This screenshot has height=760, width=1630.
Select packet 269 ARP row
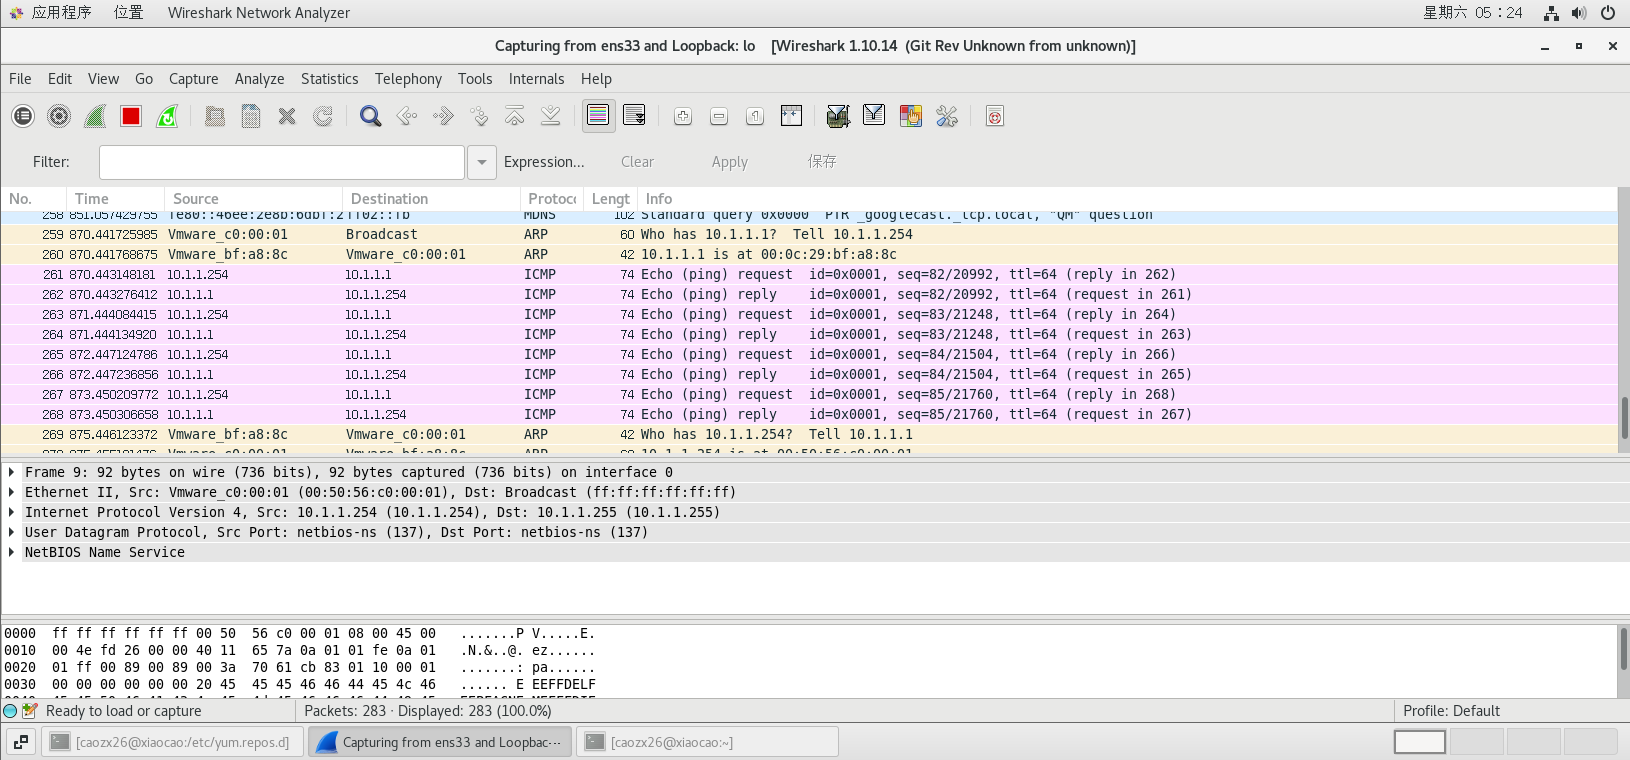pos(809,434)
